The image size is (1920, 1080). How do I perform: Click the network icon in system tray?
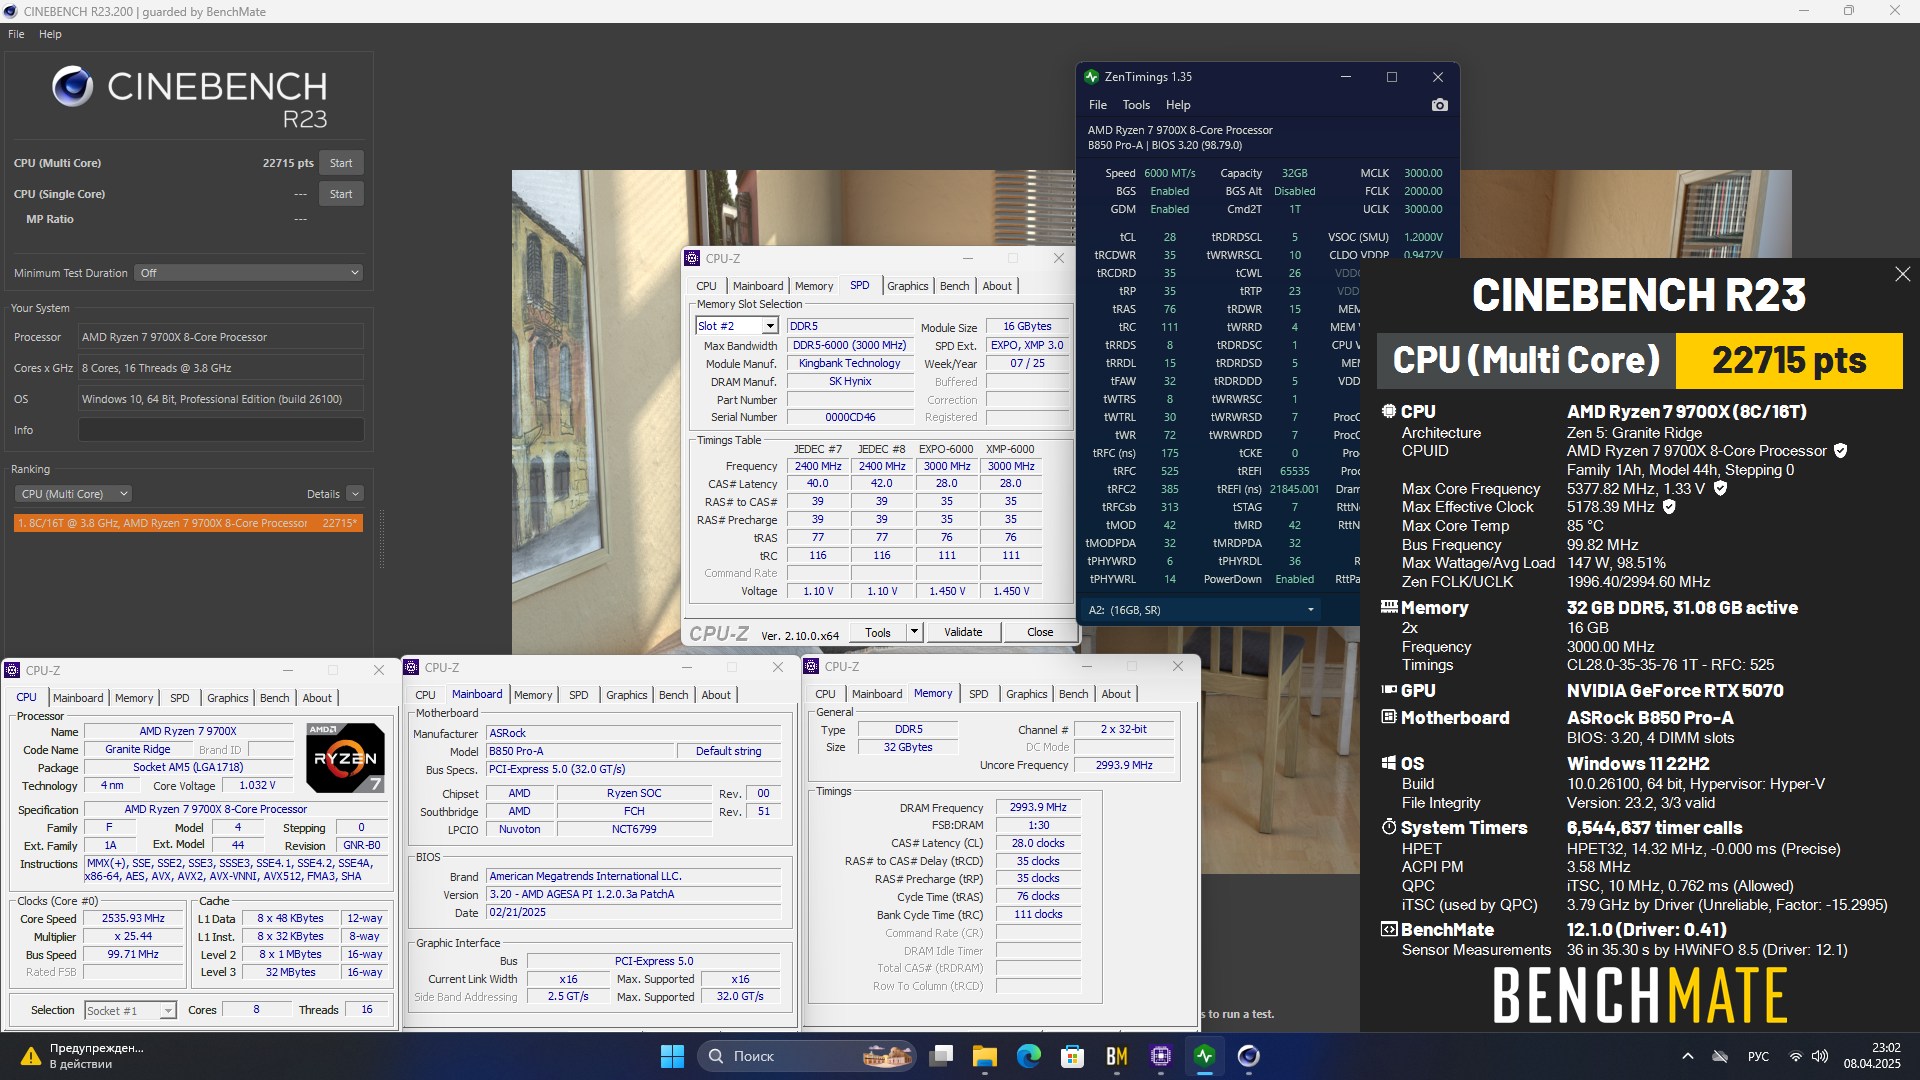click(x=1796, y=1056)
